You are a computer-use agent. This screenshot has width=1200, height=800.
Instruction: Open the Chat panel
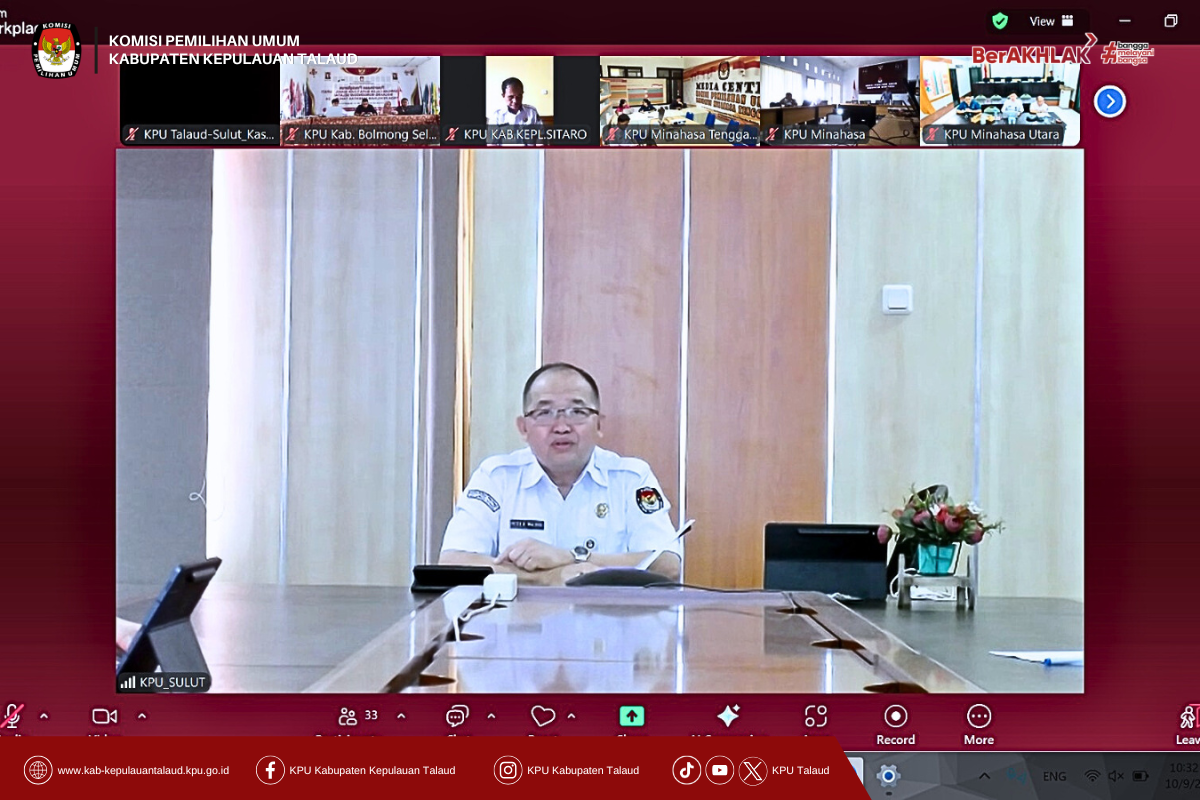click(x=457, y=717)
